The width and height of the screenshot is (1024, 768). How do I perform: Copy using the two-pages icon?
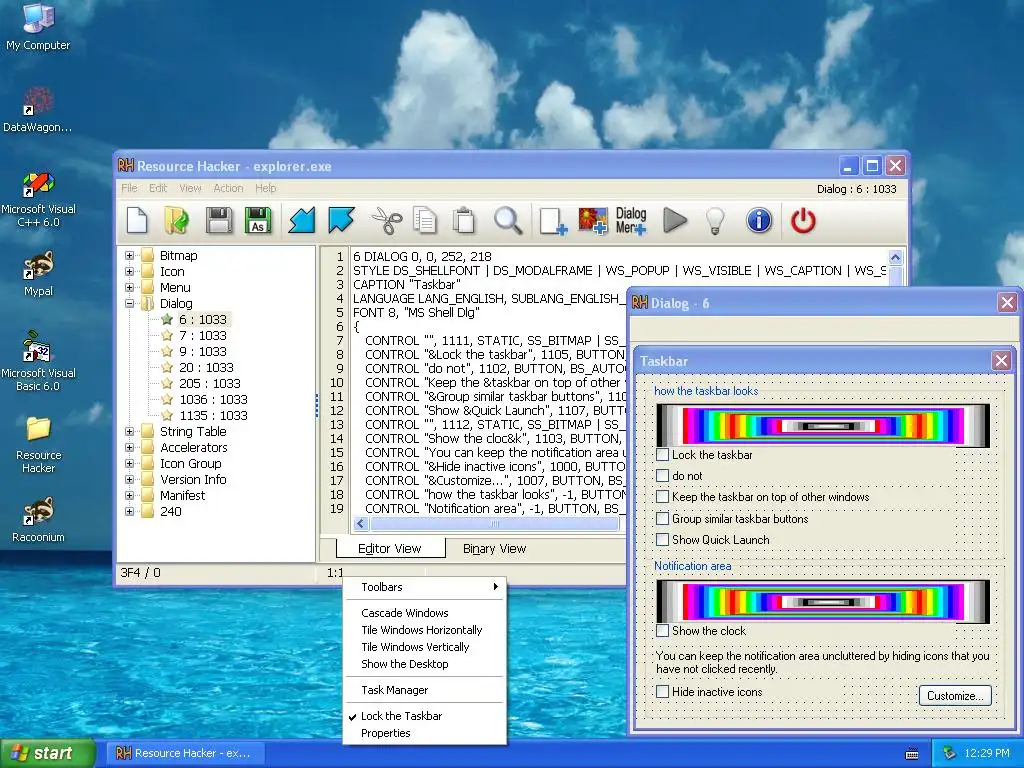pos(425,220)
